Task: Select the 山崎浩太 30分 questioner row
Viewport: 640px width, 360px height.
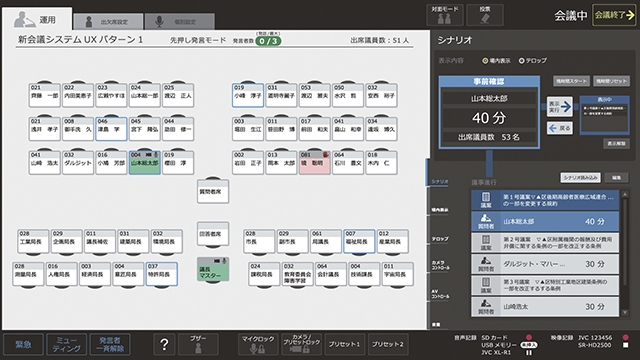Action: point(545,307)
